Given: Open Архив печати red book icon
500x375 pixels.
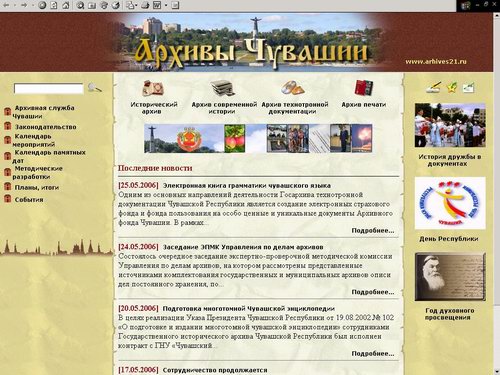Looking at the screenshot, I should (x=363, y=88).
